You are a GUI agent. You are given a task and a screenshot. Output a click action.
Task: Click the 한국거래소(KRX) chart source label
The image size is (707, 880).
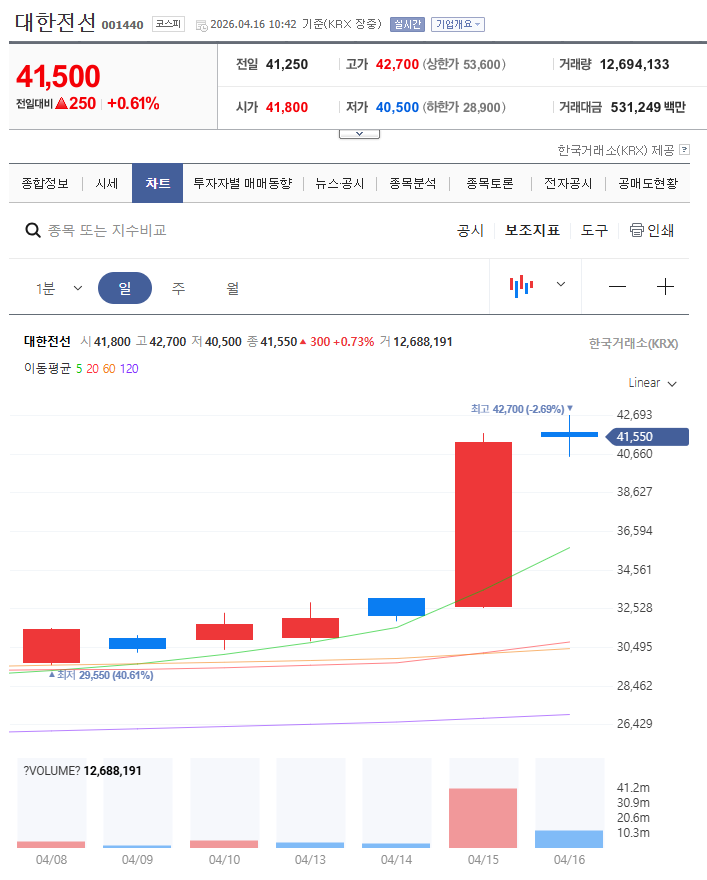[x=633, y=343]
